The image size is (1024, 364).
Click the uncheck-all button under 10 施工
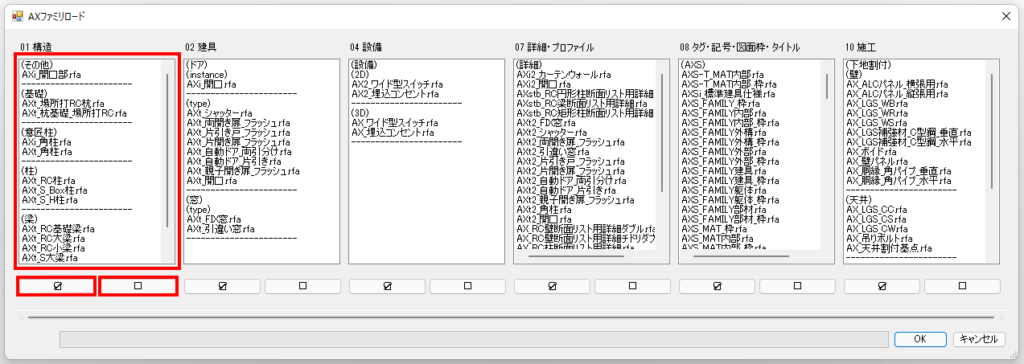pyautogui.click(x=963, y=286)
